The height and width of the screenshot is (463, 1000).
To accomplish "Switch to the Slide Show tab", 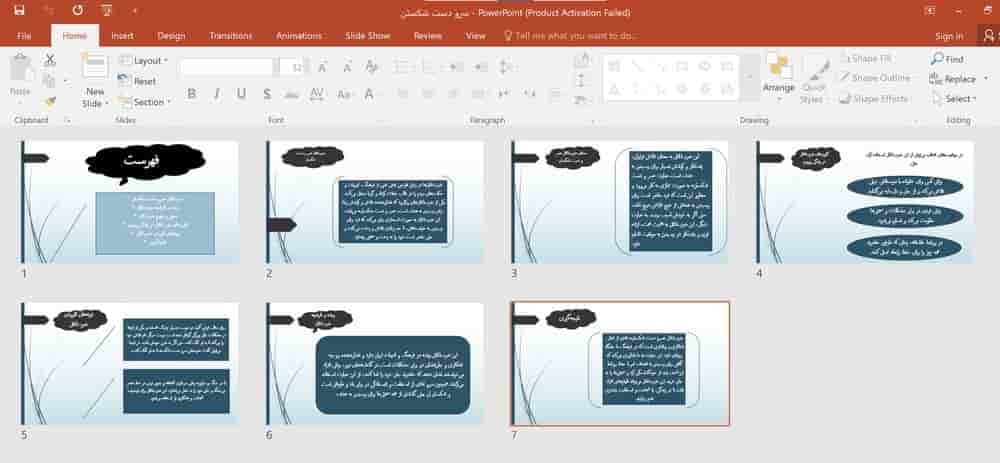I will pos(367,36).
